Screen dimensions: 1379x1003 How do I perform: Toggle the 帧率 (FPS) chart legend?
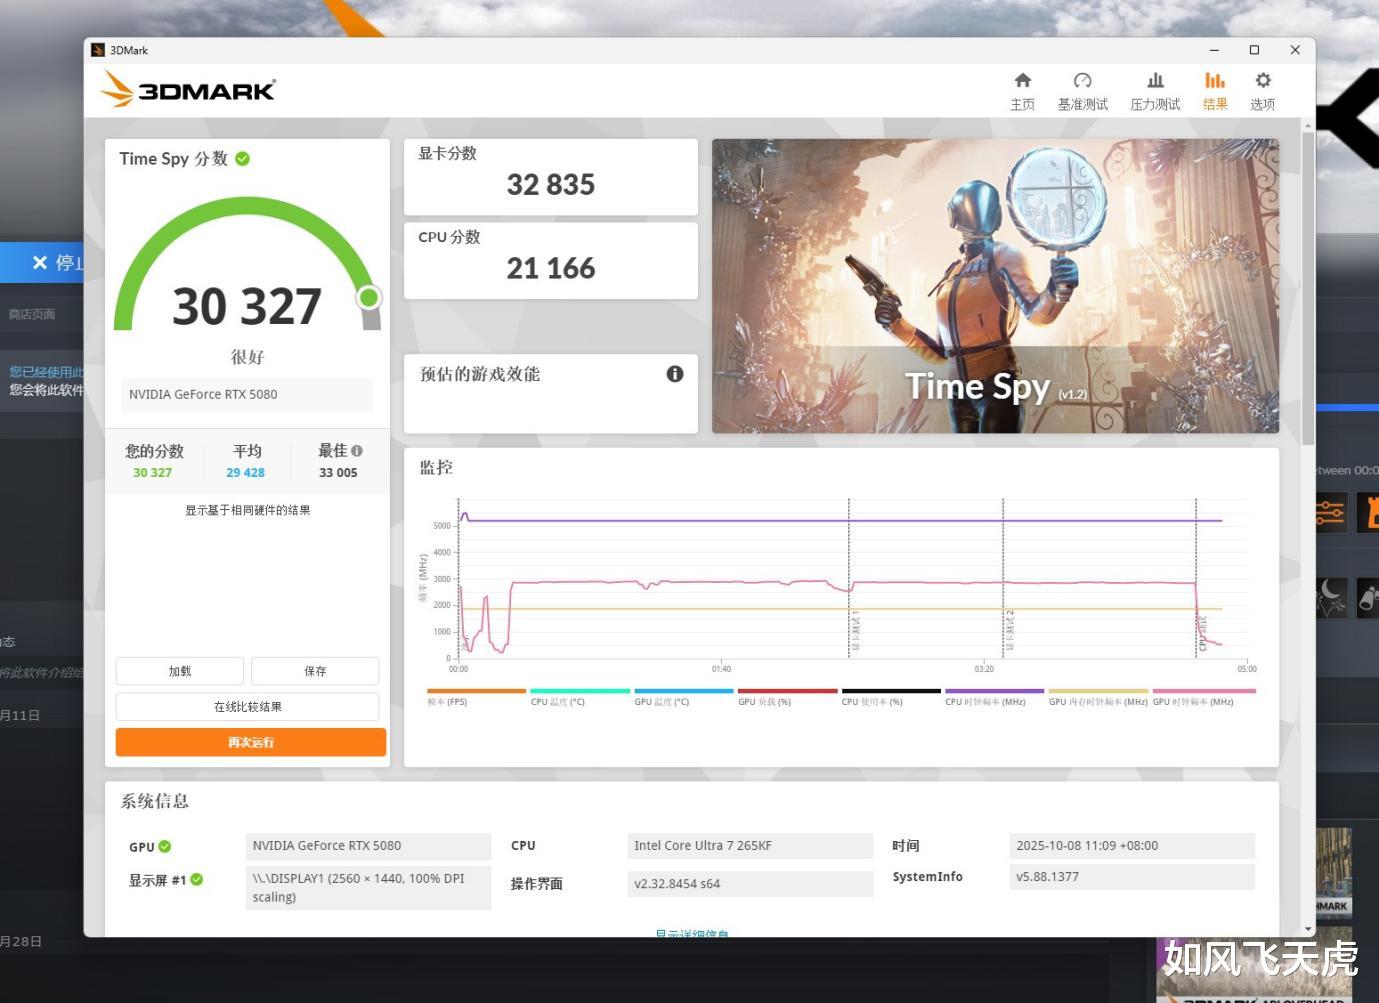(476, 696)
